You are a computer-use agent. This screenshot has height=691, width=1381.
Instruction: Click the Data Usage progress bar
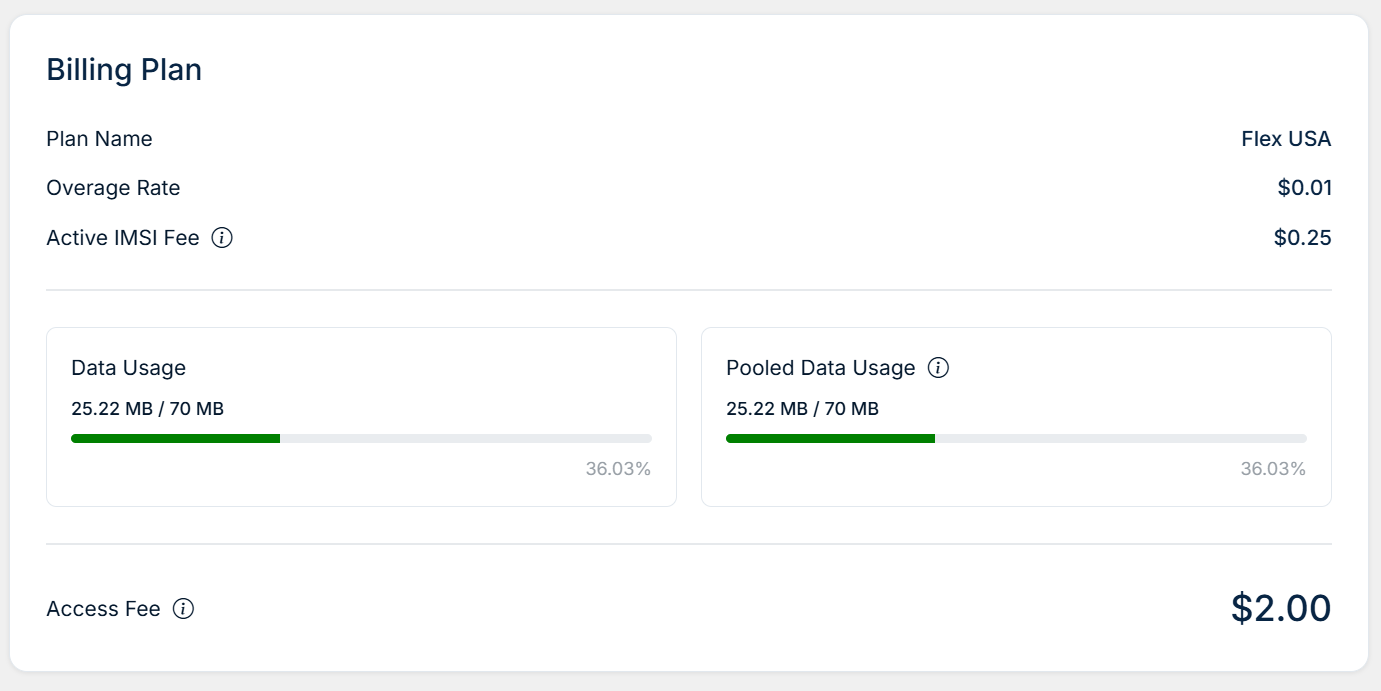coord(361,438)
